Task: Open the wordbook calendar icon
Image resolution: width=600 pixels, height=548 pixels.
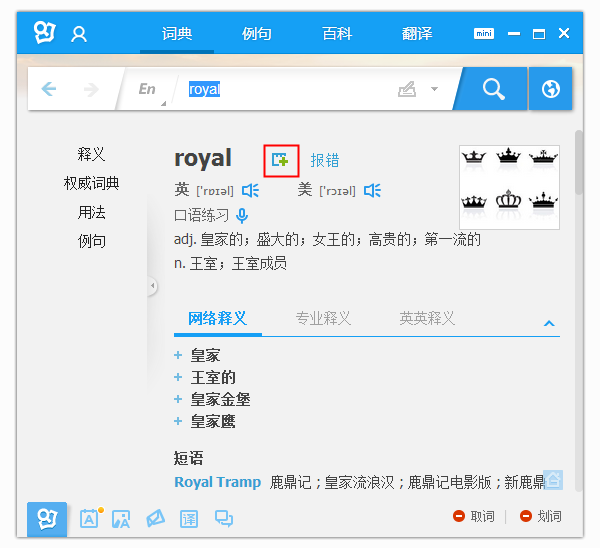Action: click(x=91, y=519)
